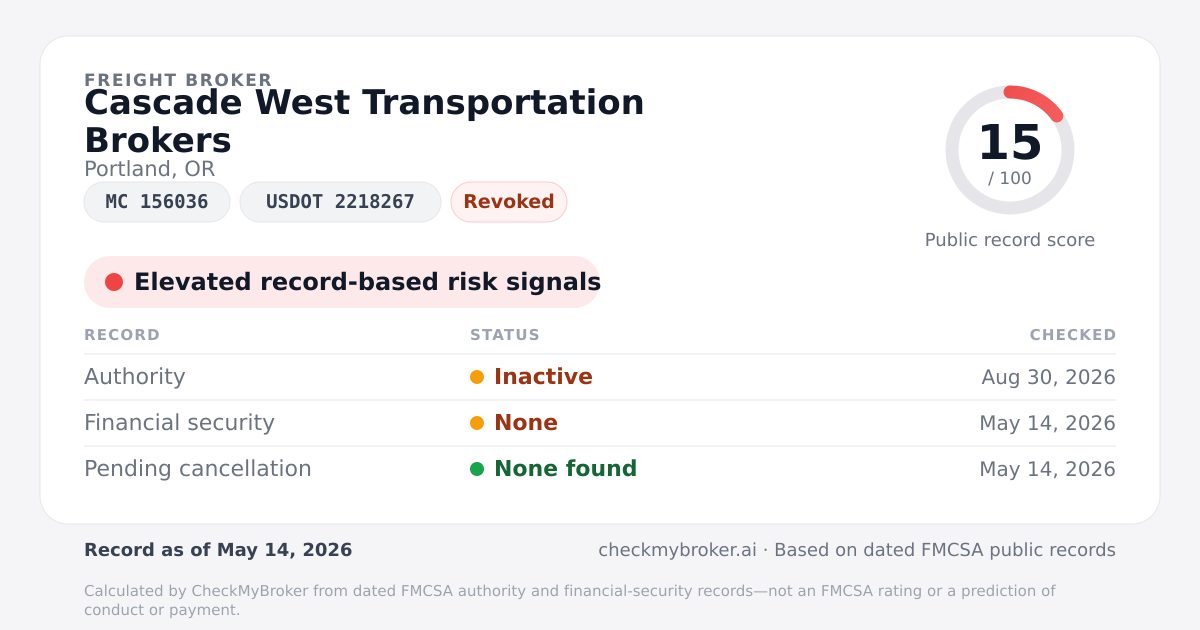Image resolution: width=1200 pixels, height=630 pixels.
Task: Select the MC 156036 badge
Action: [x=157, y=202]
